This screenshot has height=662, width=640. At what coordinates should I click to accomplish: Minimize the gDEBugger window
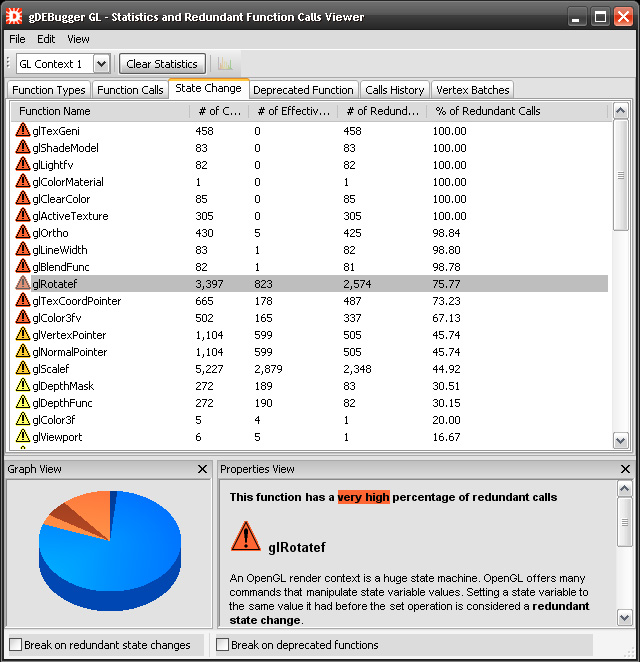[x=575, y=17]
